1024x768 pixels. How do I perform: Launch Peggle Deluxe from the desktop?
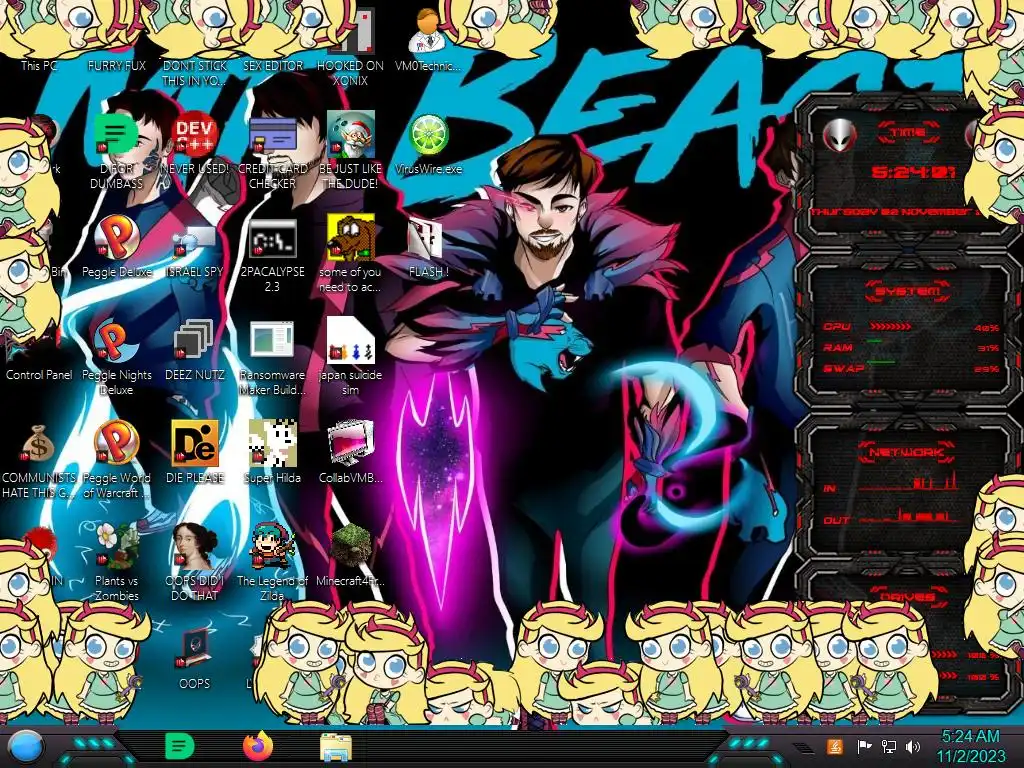tap(116, 247)
